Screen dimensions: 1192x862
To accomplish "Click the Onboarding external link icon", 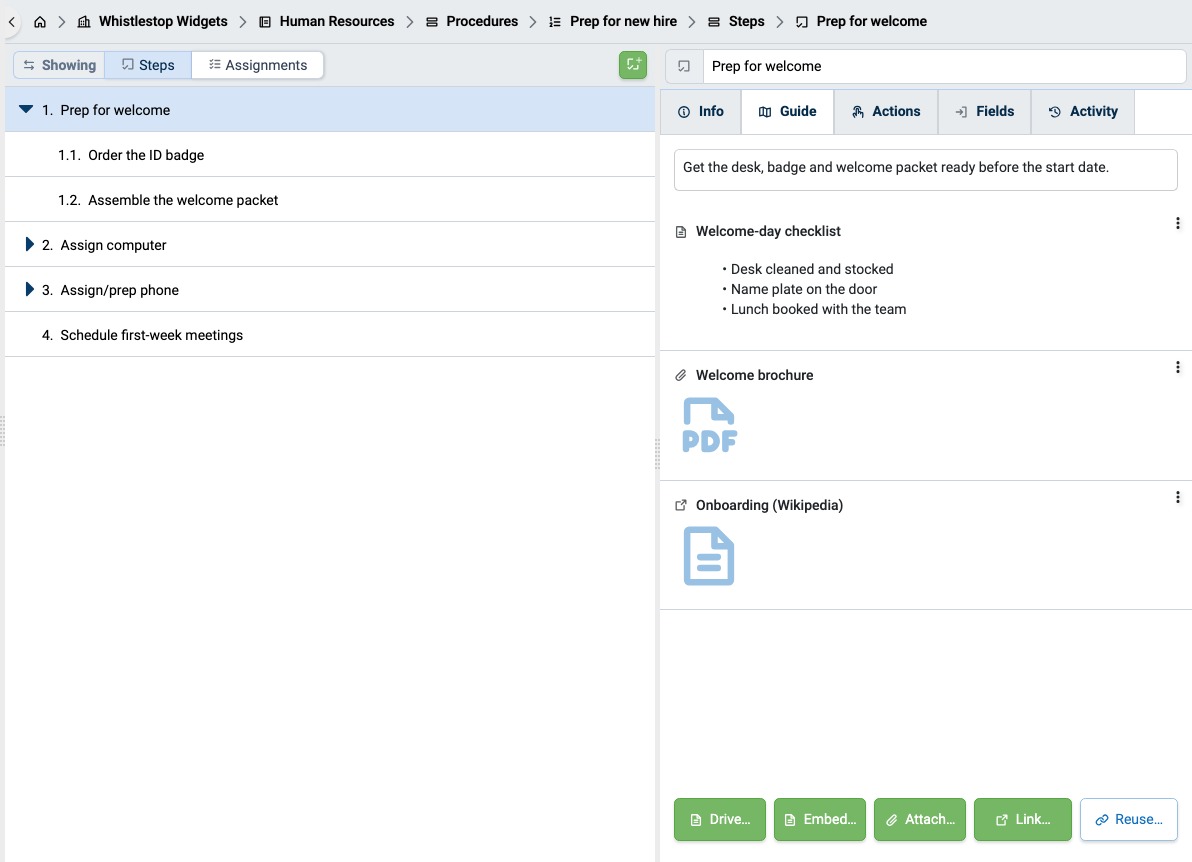I will point(681,505).
